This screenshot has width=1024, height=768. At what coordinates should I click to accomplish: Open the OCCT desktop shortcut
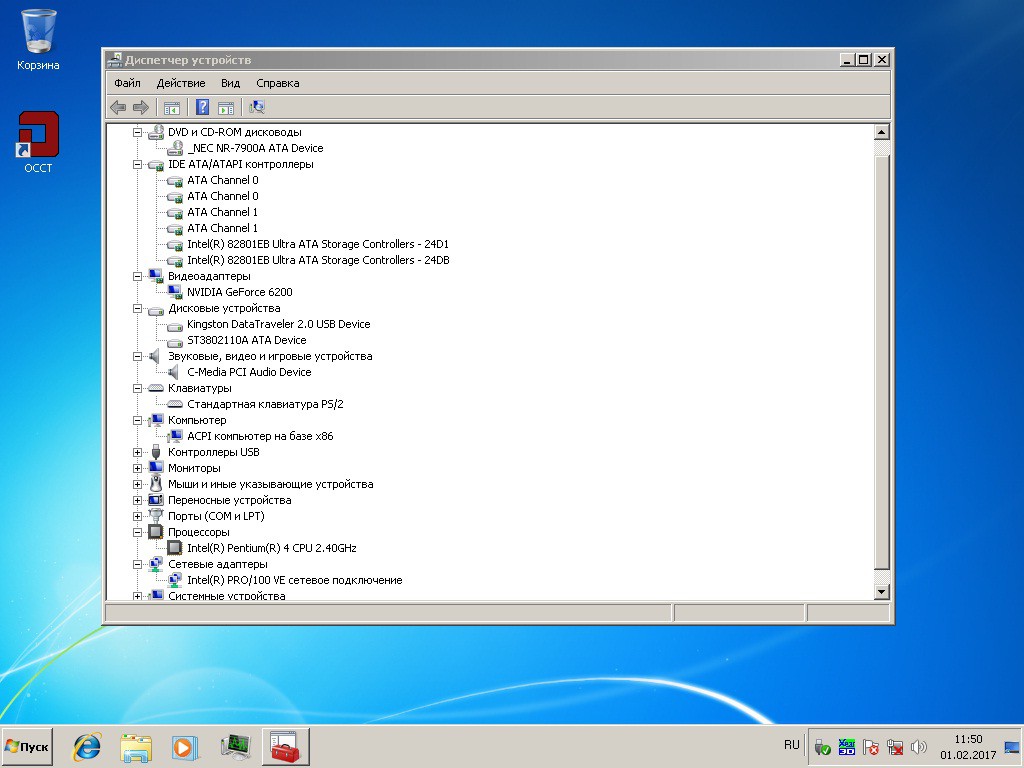tap(38, 142)
